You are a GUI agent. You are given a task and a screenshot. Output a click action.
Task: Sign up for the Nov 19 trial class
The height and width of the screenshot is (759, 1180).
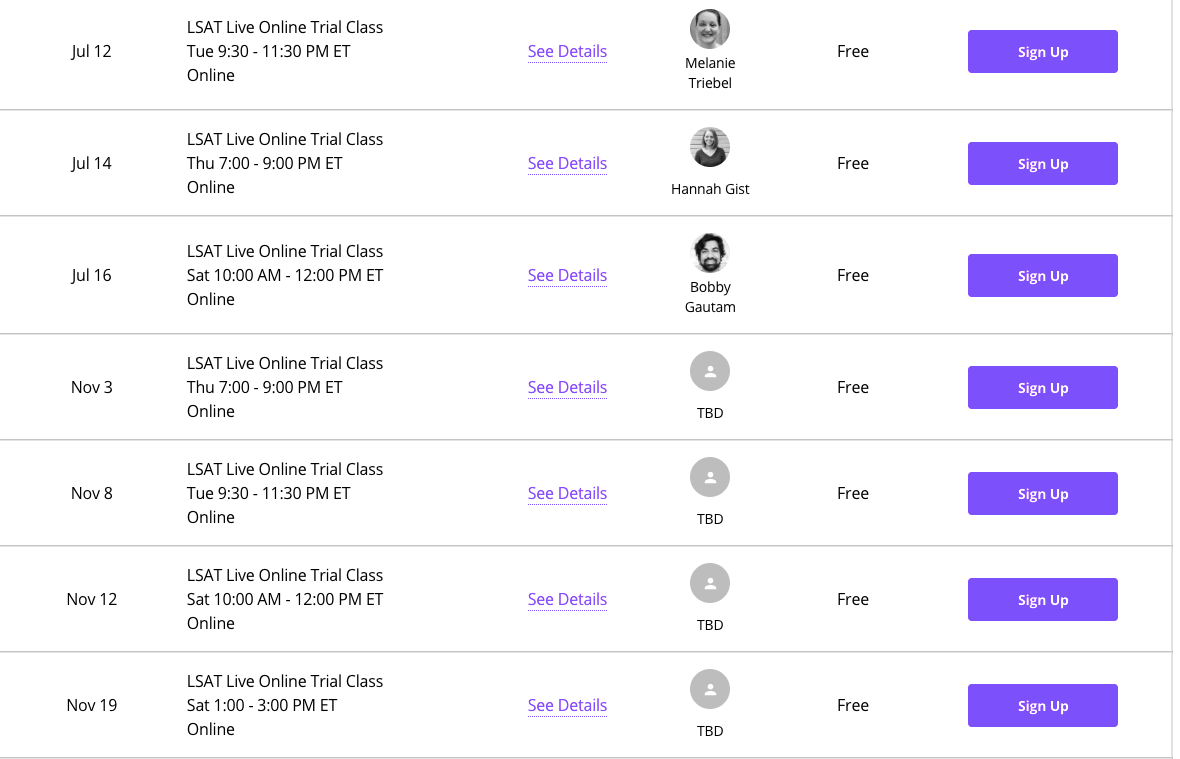tap(1042, 706)
